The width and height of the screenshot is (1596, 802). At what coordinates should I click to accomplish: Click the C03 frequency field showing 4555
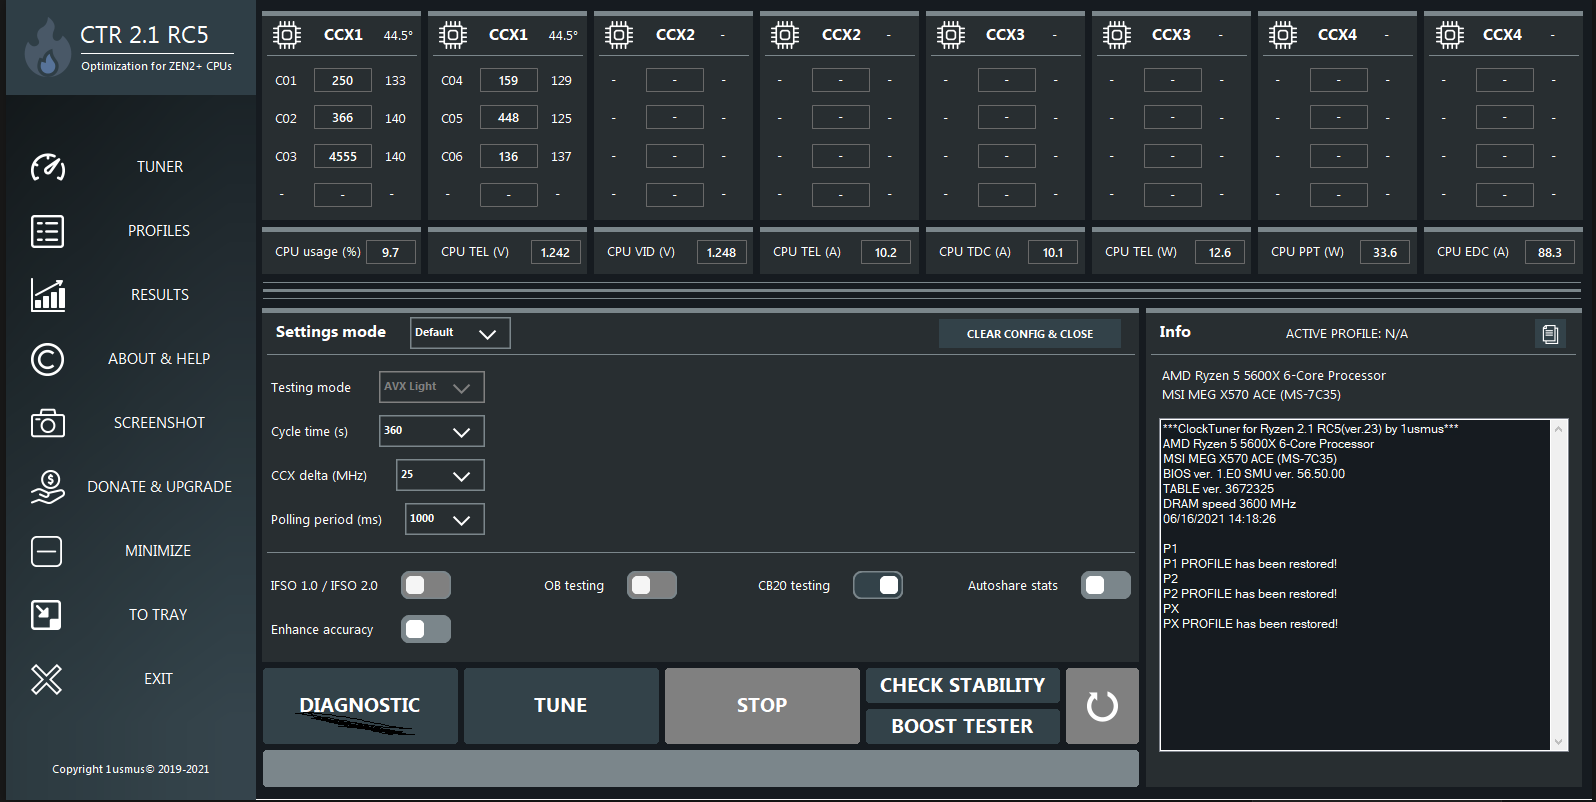pos(342,156)
